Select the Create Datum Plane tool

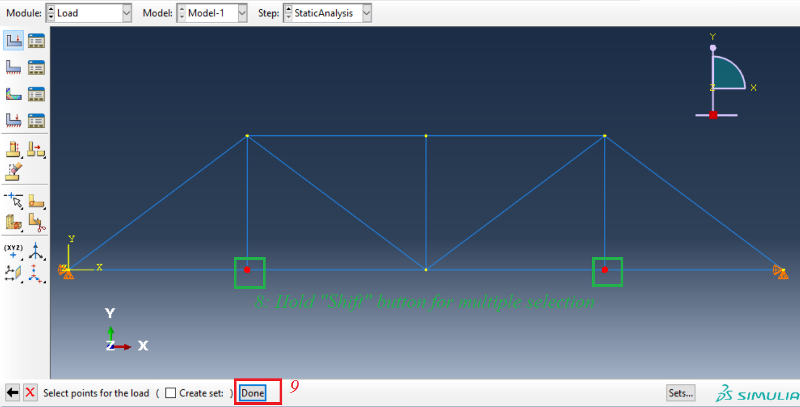pos(13,273)
